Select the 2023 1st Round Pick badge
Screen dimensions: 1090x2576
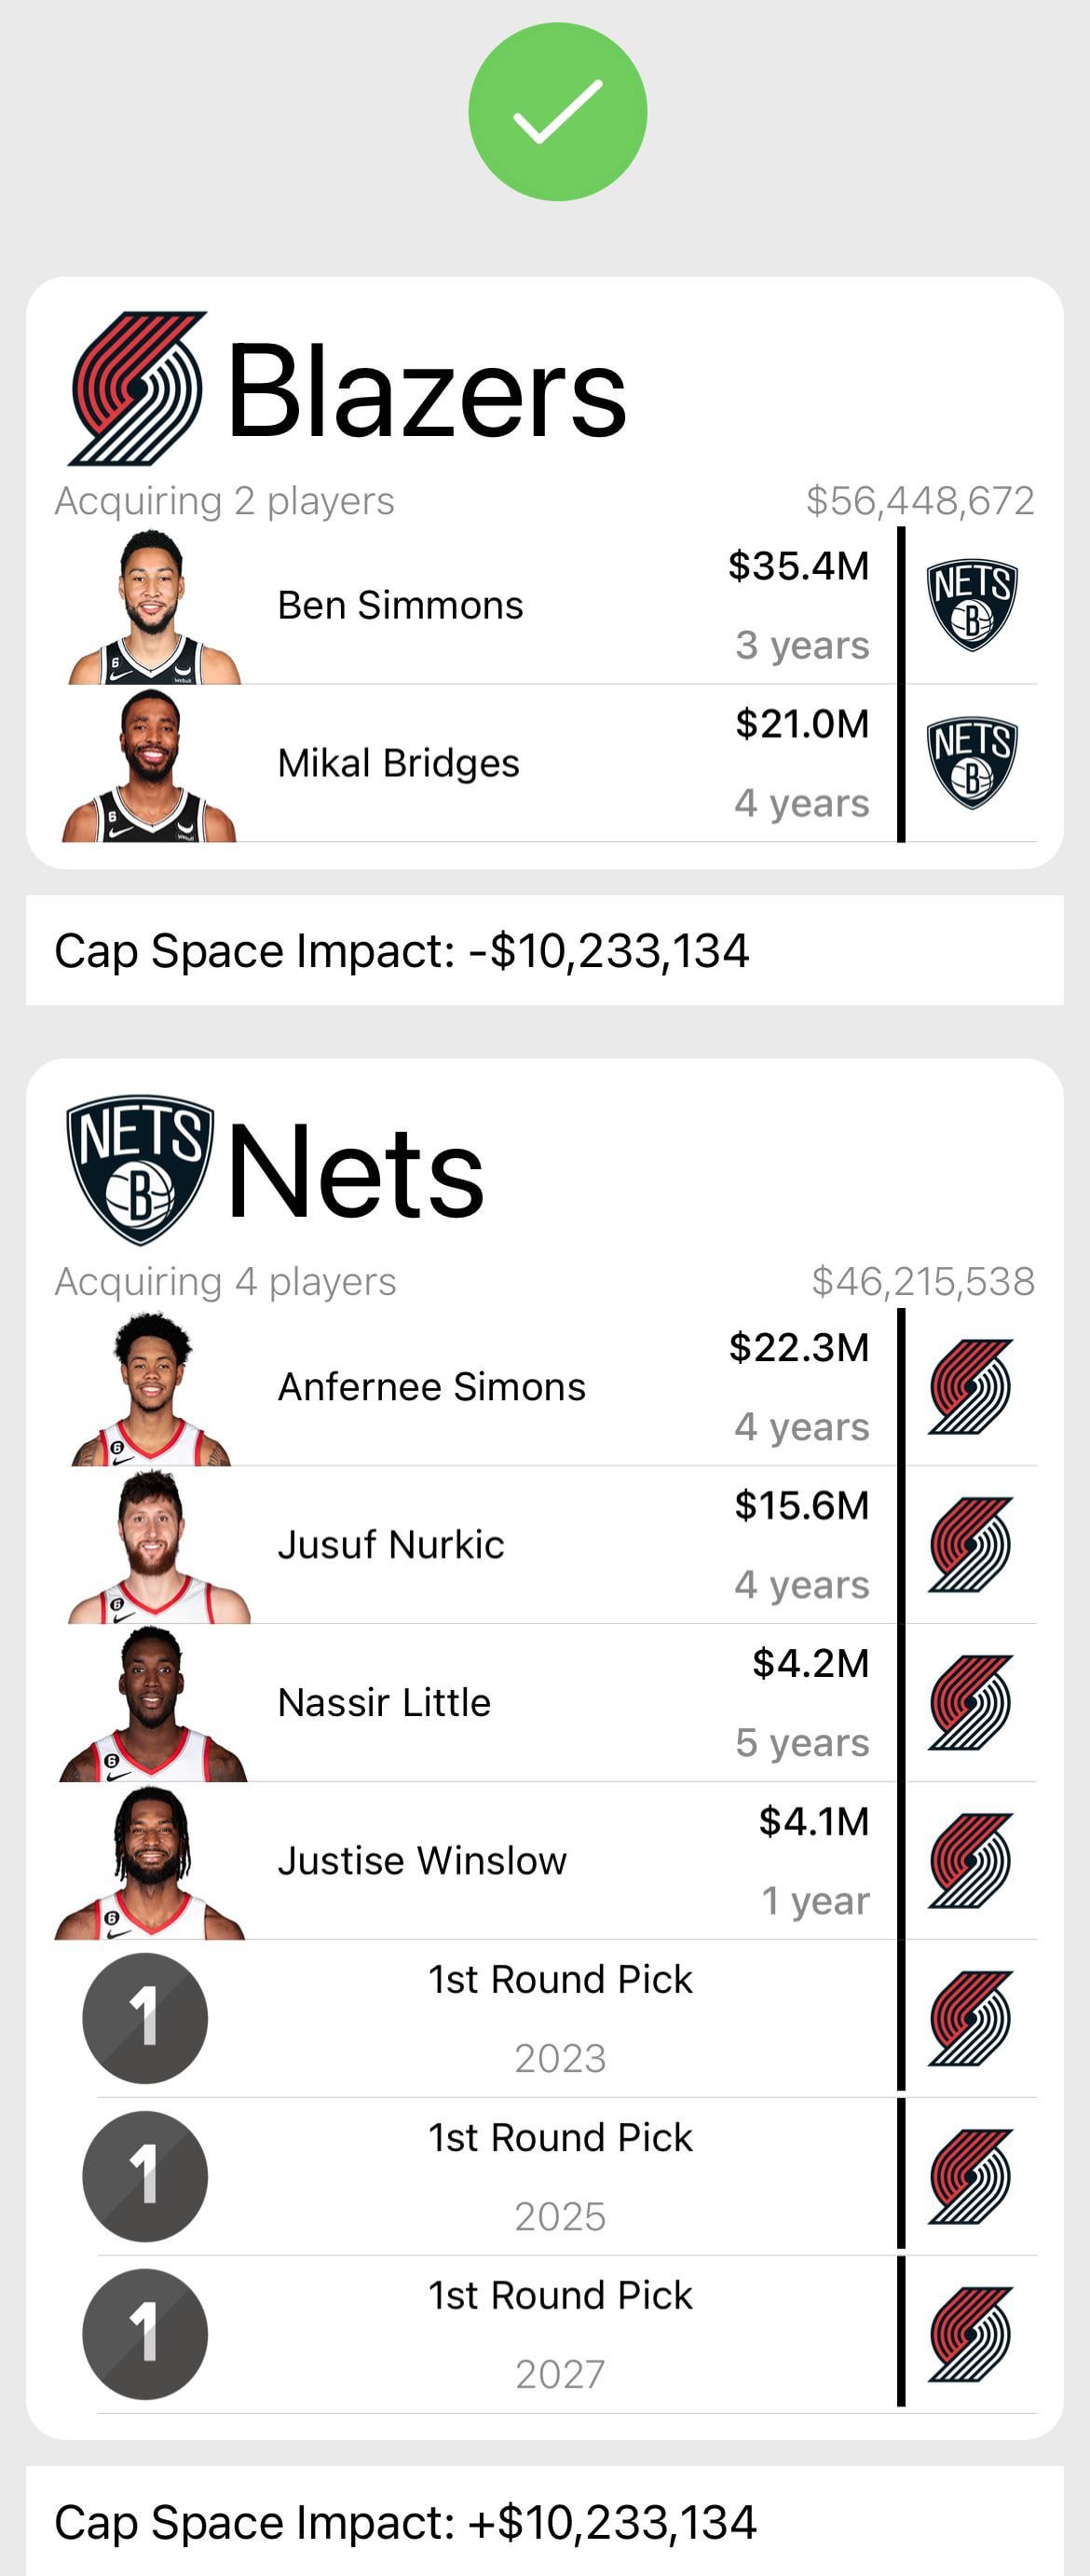(x=145, y=2018)
